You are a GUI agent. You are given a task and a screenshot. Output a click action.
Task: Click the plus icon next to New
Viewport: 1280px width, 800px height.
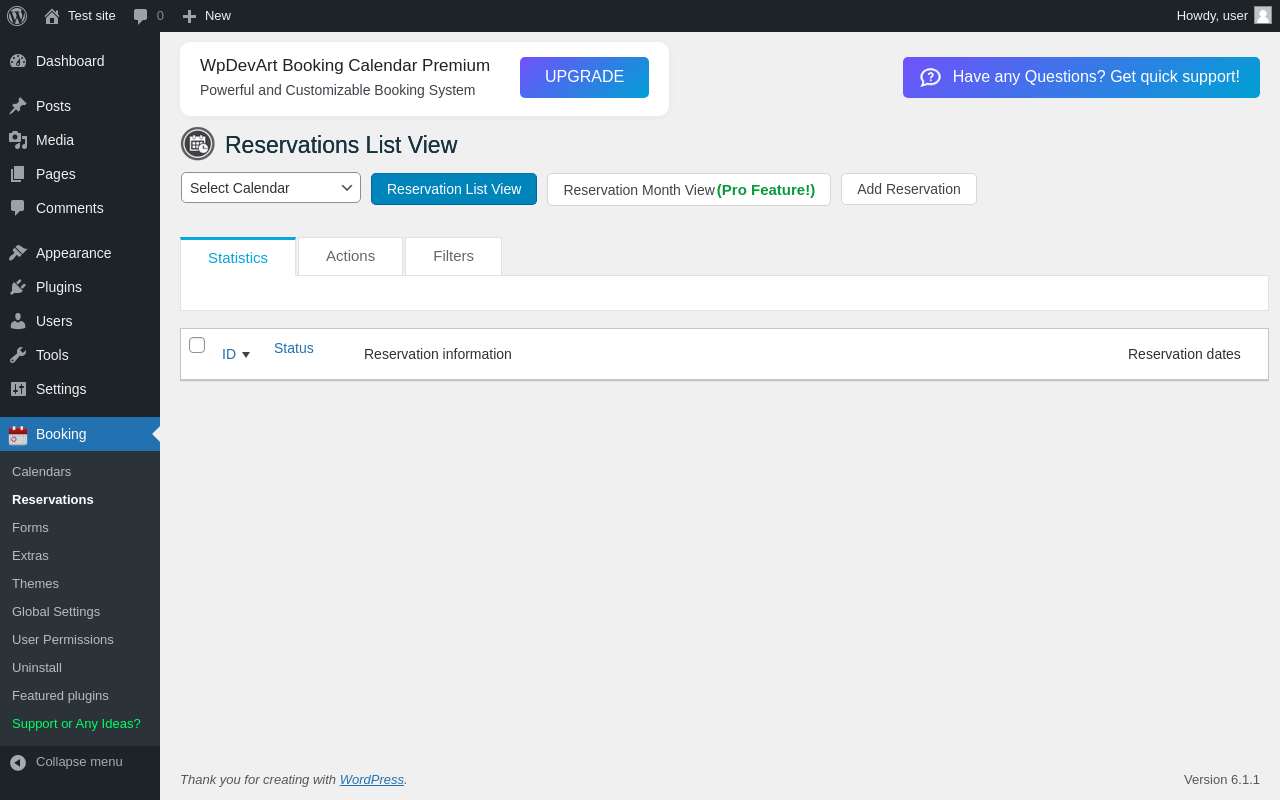[x=189, y=16]
